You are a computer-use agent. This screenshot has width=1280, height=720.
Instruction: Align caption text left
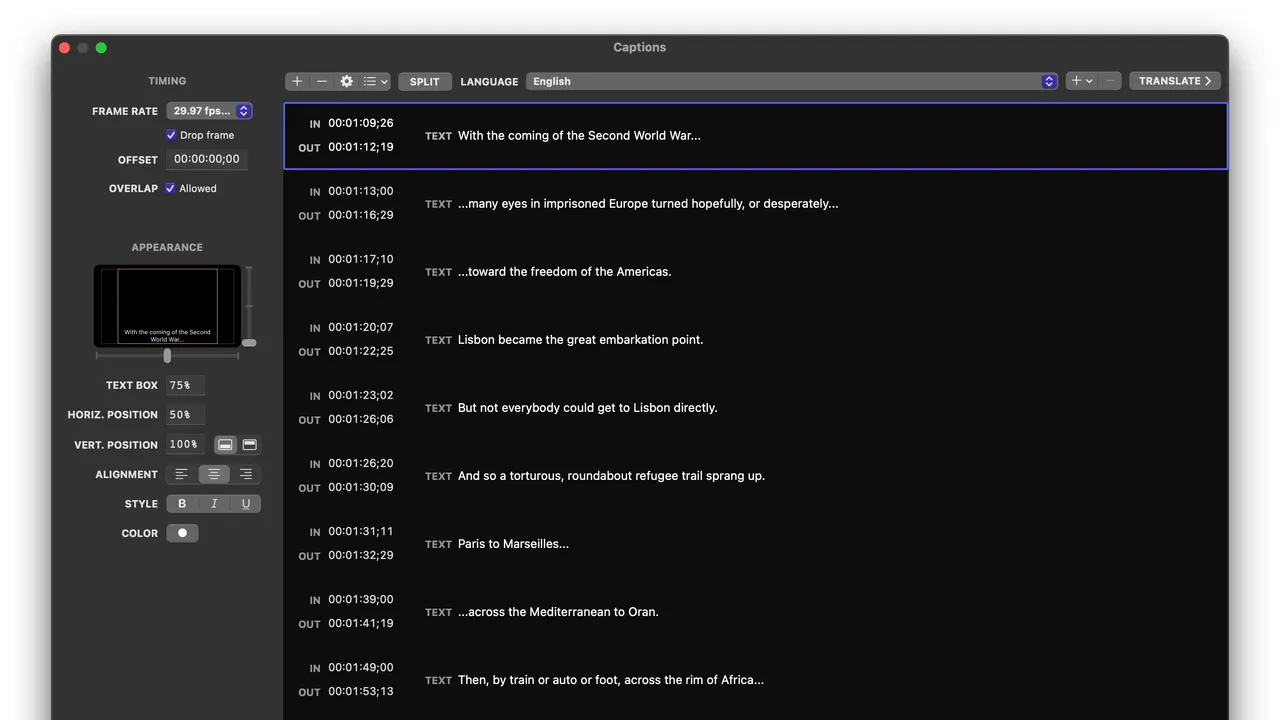coord(182,474)
